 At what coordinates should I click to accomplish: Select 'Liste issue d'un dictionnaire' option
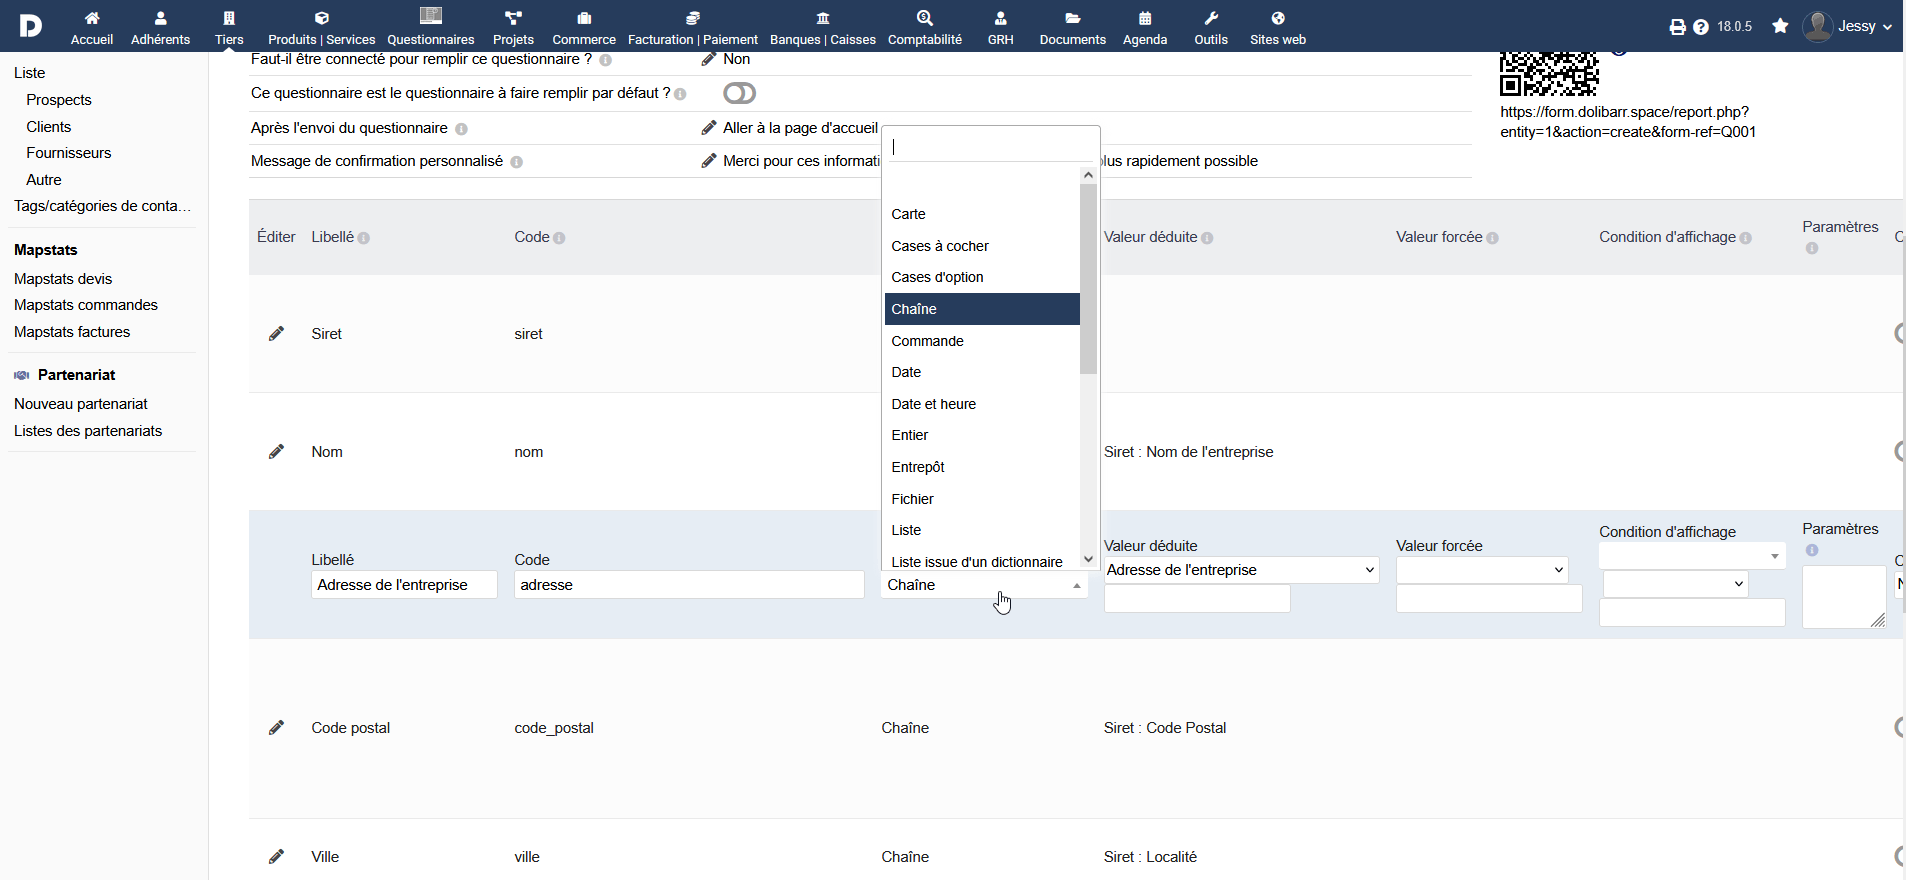point(982,562)
